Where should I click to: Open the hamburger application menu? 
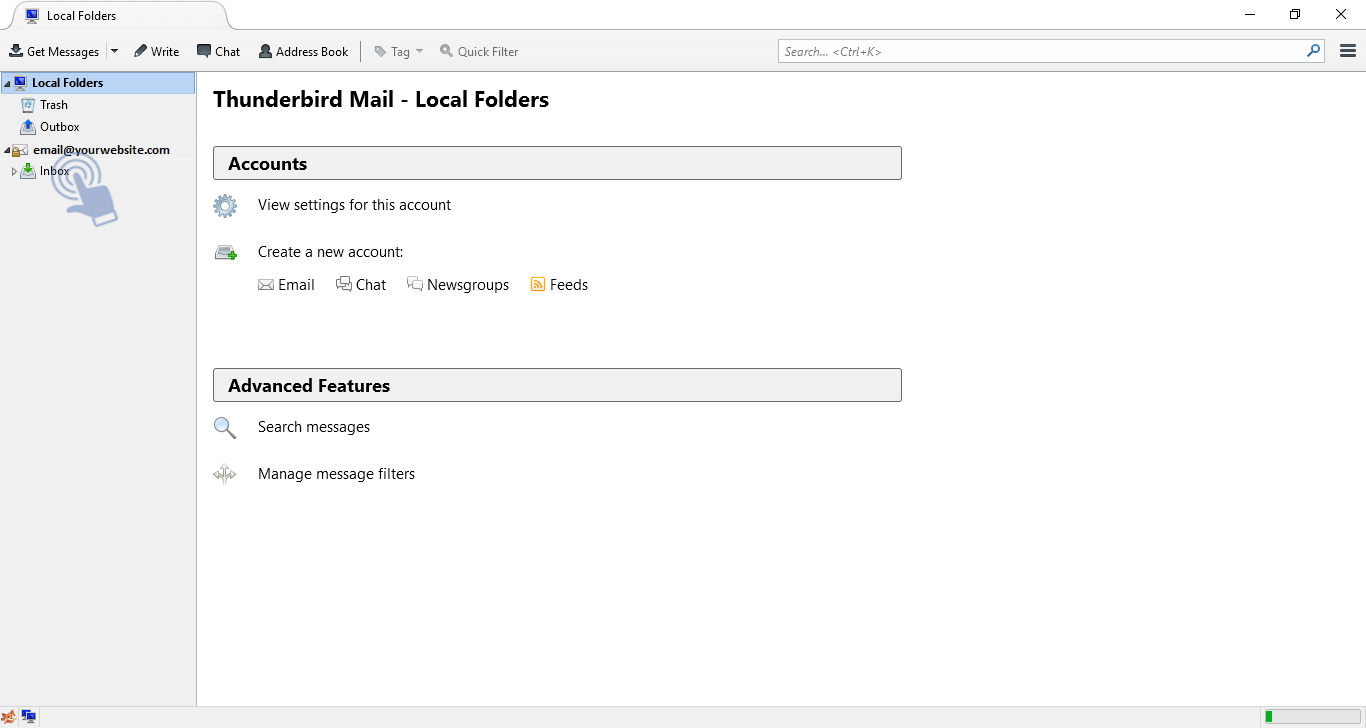click(x=1348, y=51)
